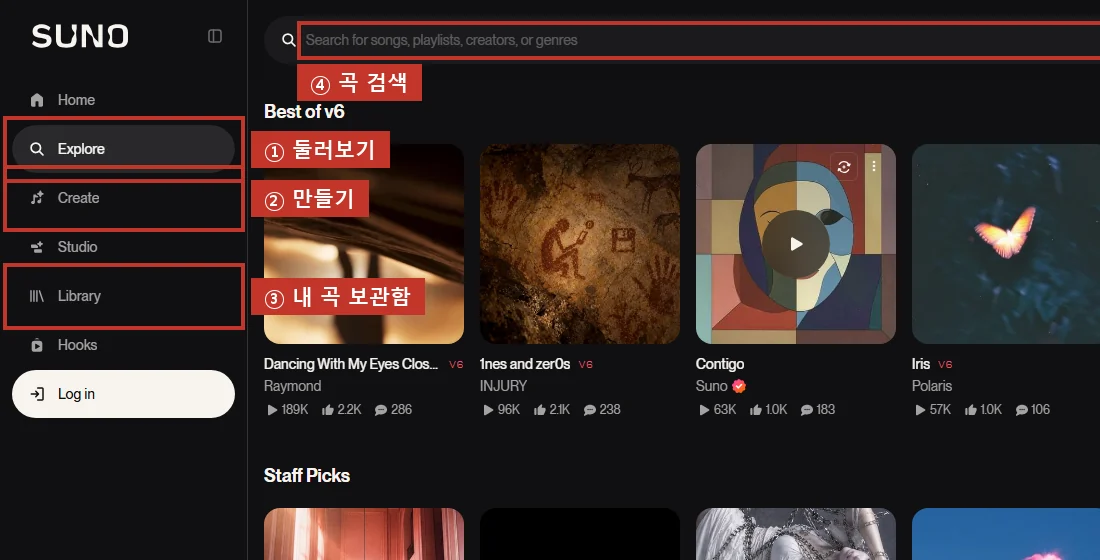Click the Create music note icon
Screen dimensions: 1100x560
[37, 198]
